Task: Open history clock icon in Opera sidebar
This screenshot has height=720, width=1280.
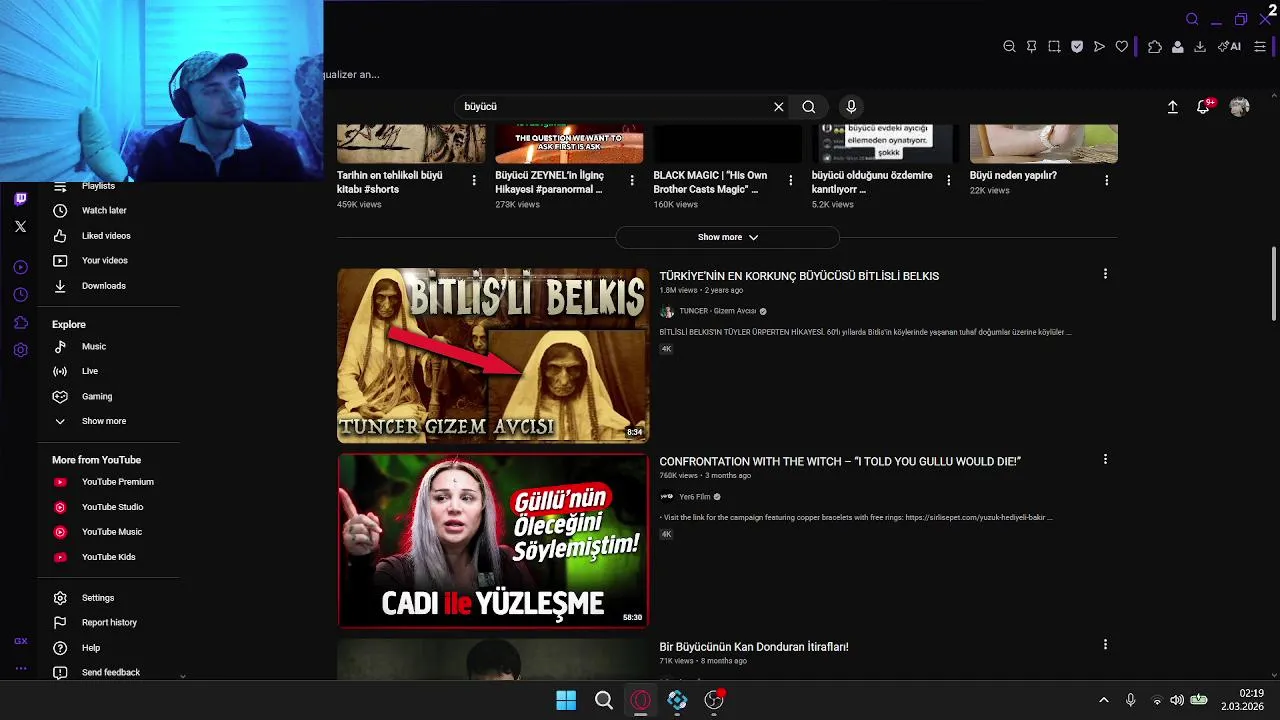Action: pyautogui.click(x=20, y=295)
